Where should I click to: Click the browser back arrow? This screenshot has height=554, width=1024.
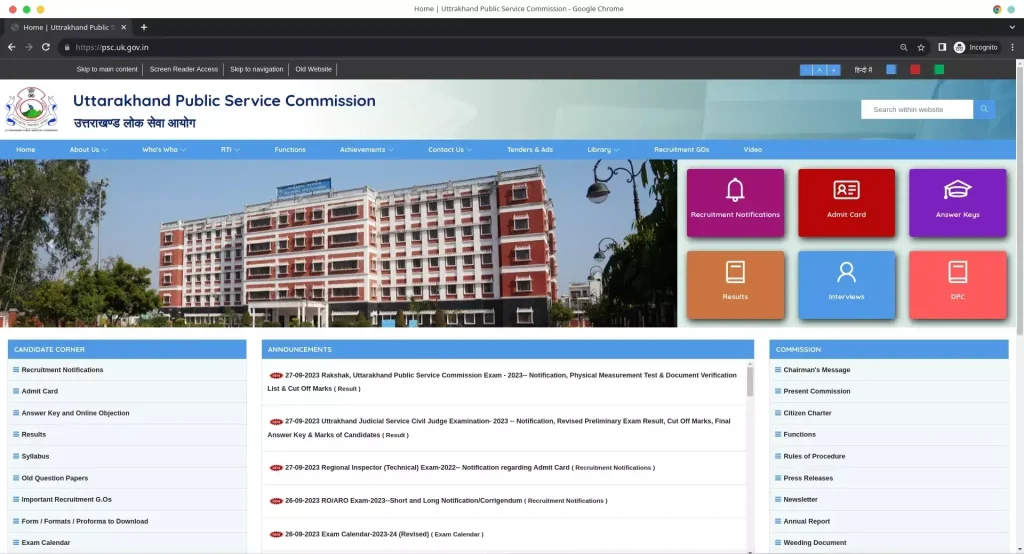click(x=12, y=47)
